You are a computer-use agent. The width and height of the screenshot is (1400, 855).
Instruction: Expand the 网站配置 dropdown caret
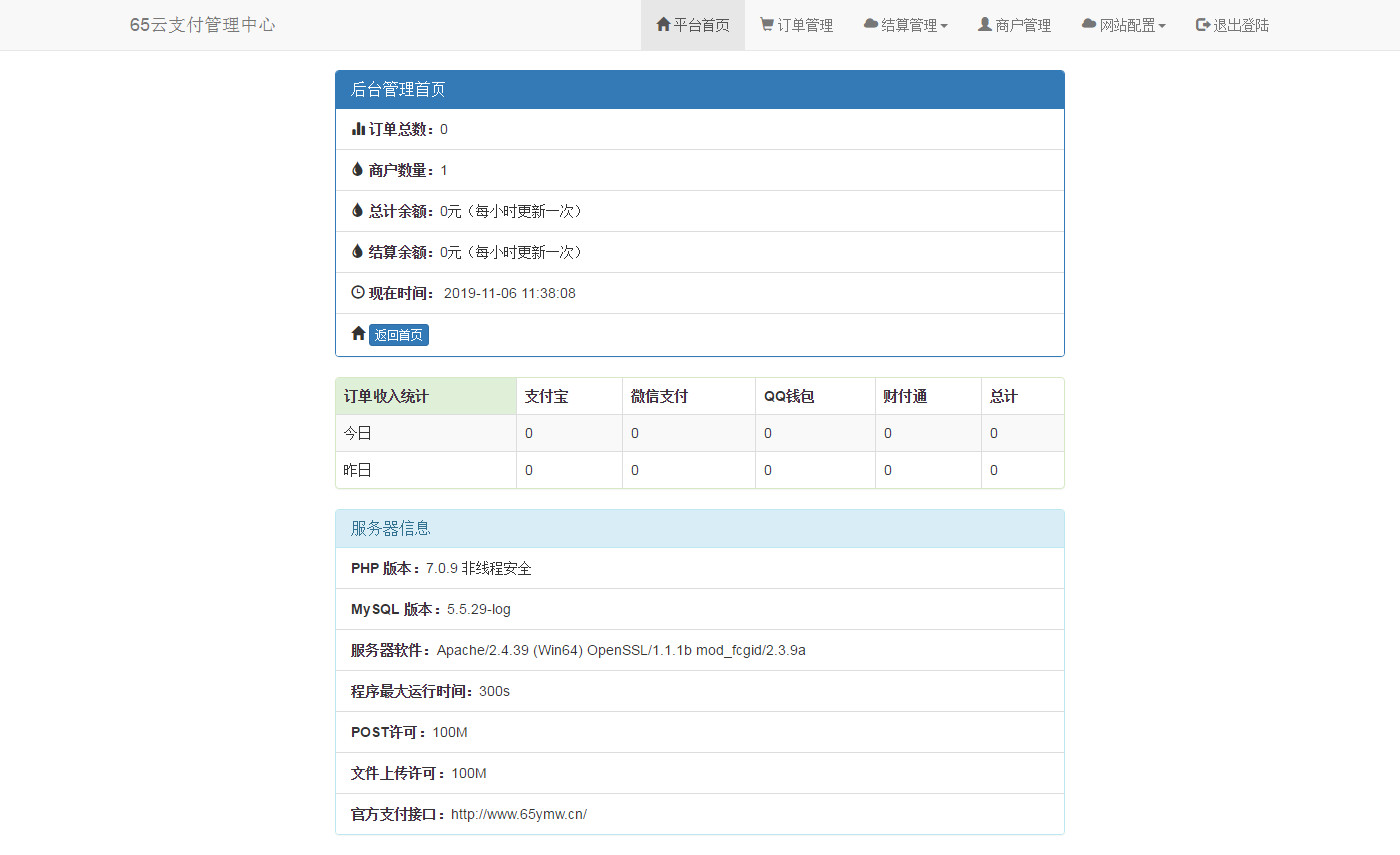(x=1162, y=26)
